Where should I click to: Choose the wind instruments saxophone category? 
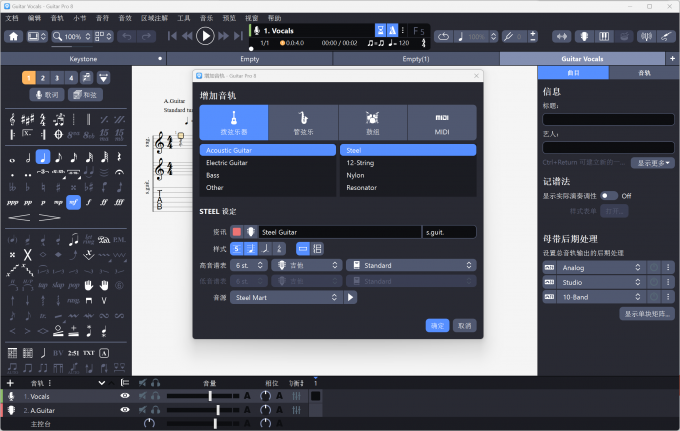(303, 122)
